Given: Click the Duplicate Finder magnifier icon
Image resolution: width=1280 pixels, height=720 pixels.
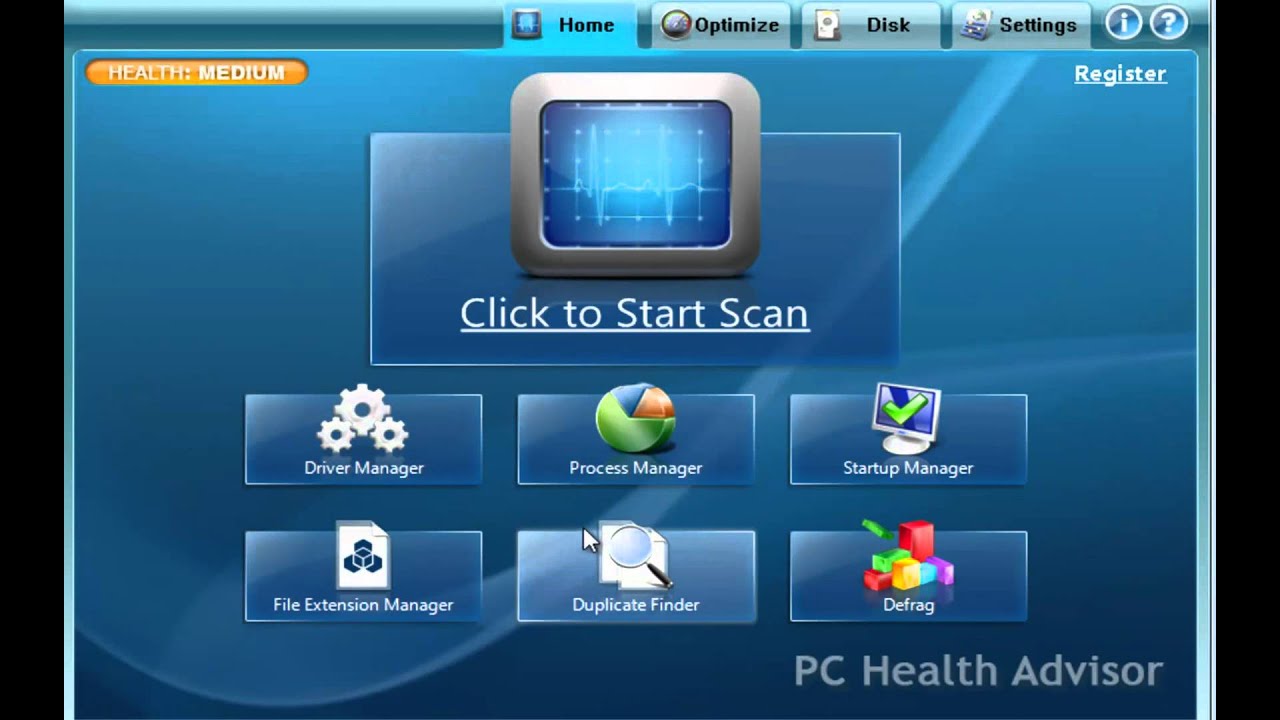Looking at the screenshot, I should (x=636, y=556).
